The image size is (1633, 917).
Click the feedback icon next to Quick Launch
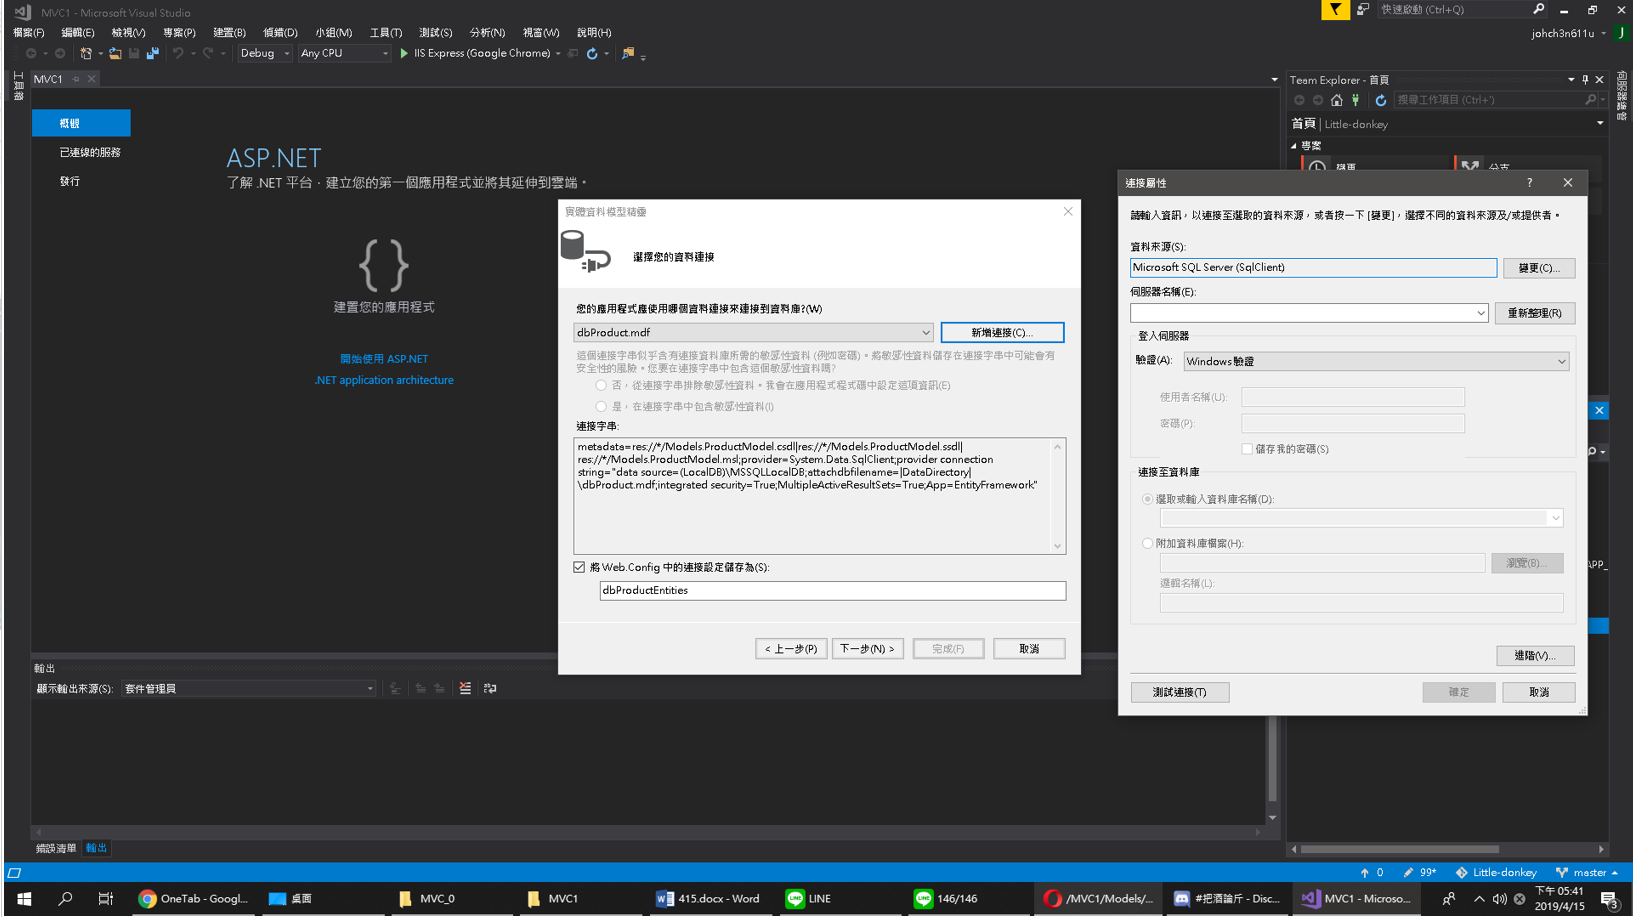1363,10
